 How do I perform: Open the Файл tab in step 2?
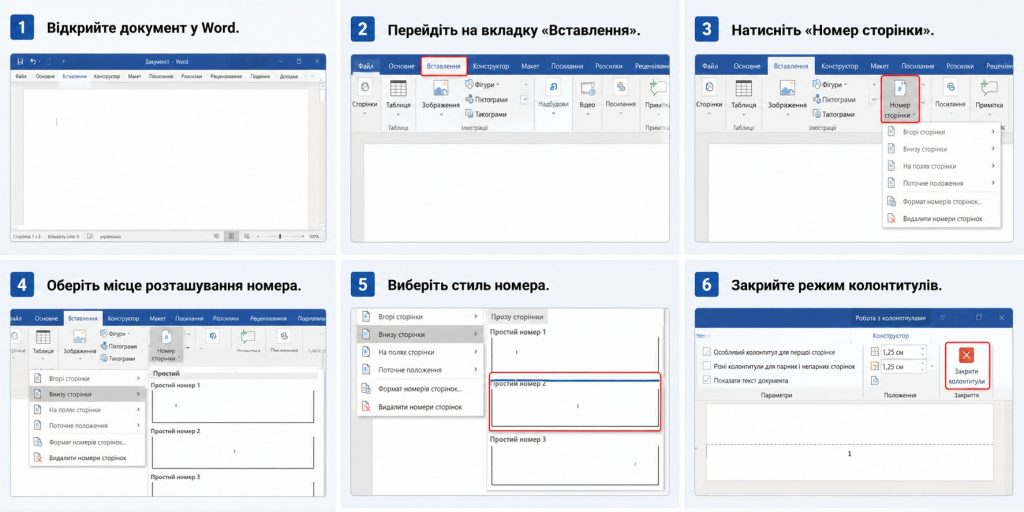coord(364,66)
